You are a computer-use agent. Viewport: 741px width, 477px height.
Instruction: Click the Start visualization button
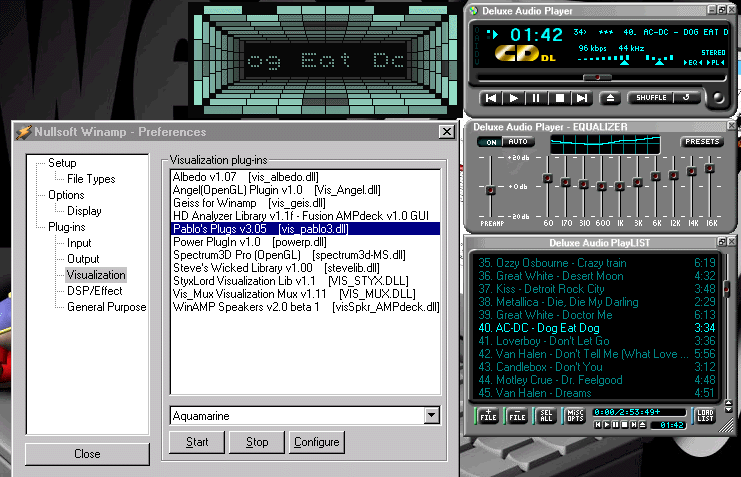pos(196,442)
